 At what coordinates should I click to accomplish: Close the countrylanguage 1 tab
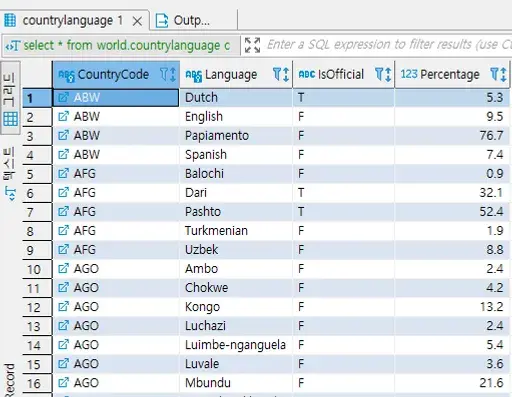pos(137,21)
